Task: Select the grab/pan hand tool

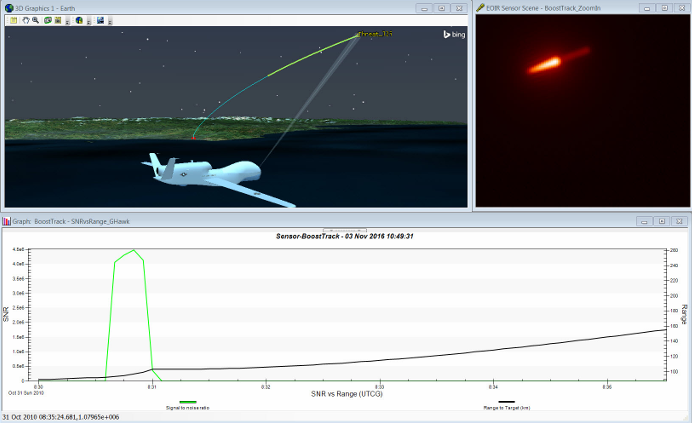Action: pyautogui.click(x=26, y=20)
